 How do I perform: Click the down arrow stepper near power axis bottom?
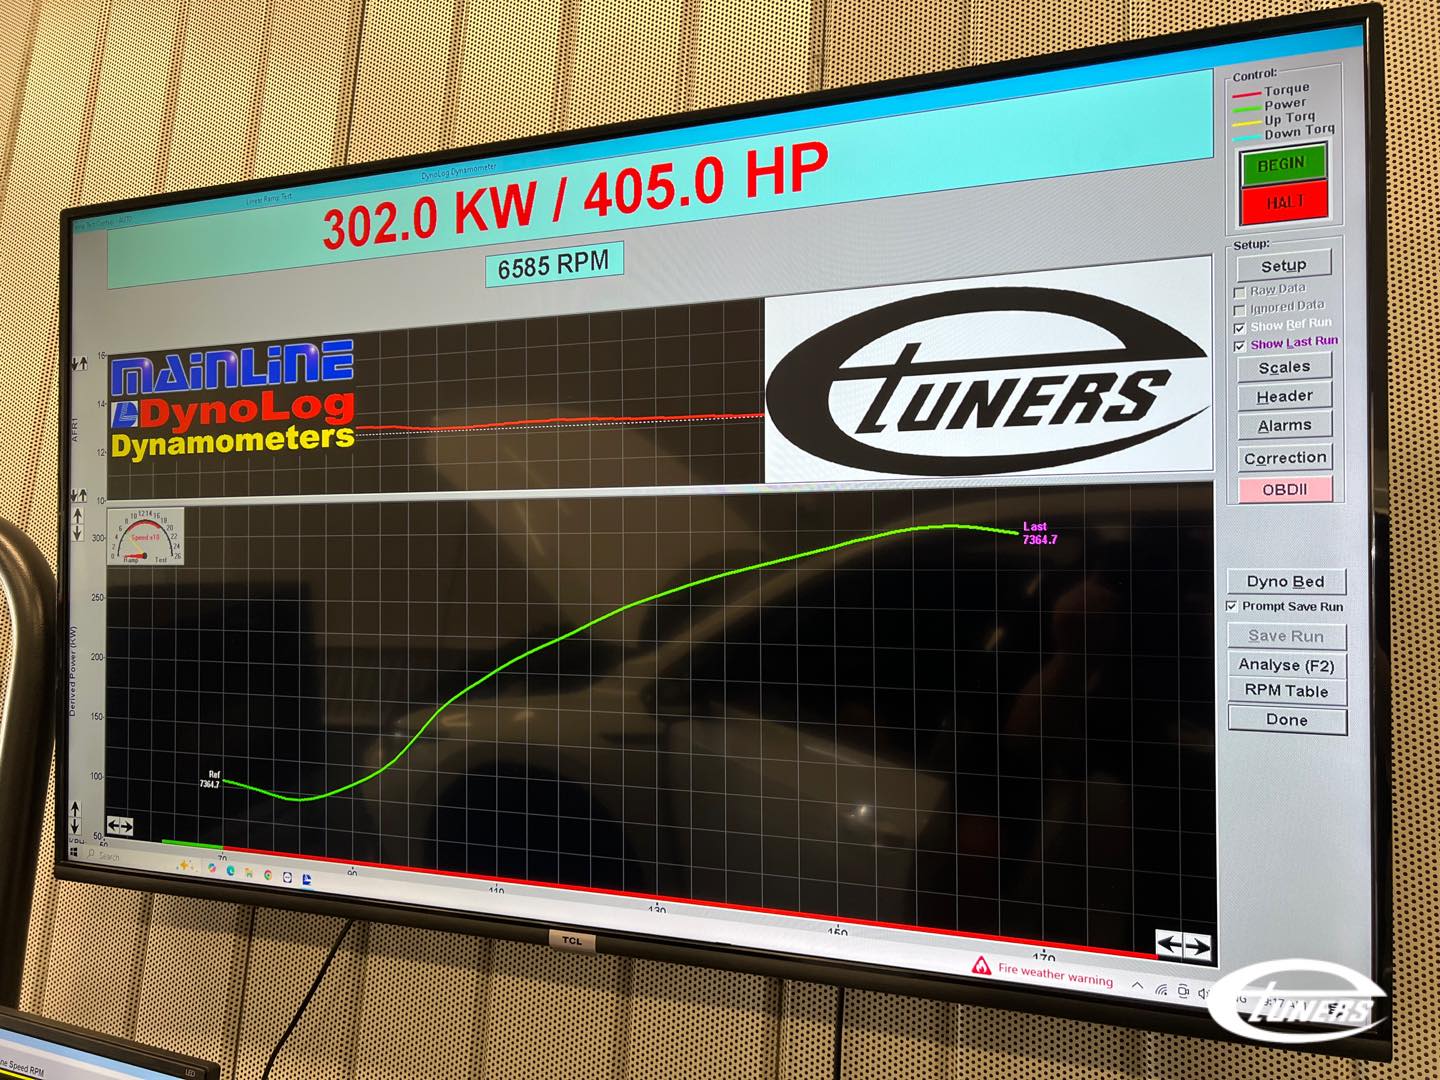(76, 822)
